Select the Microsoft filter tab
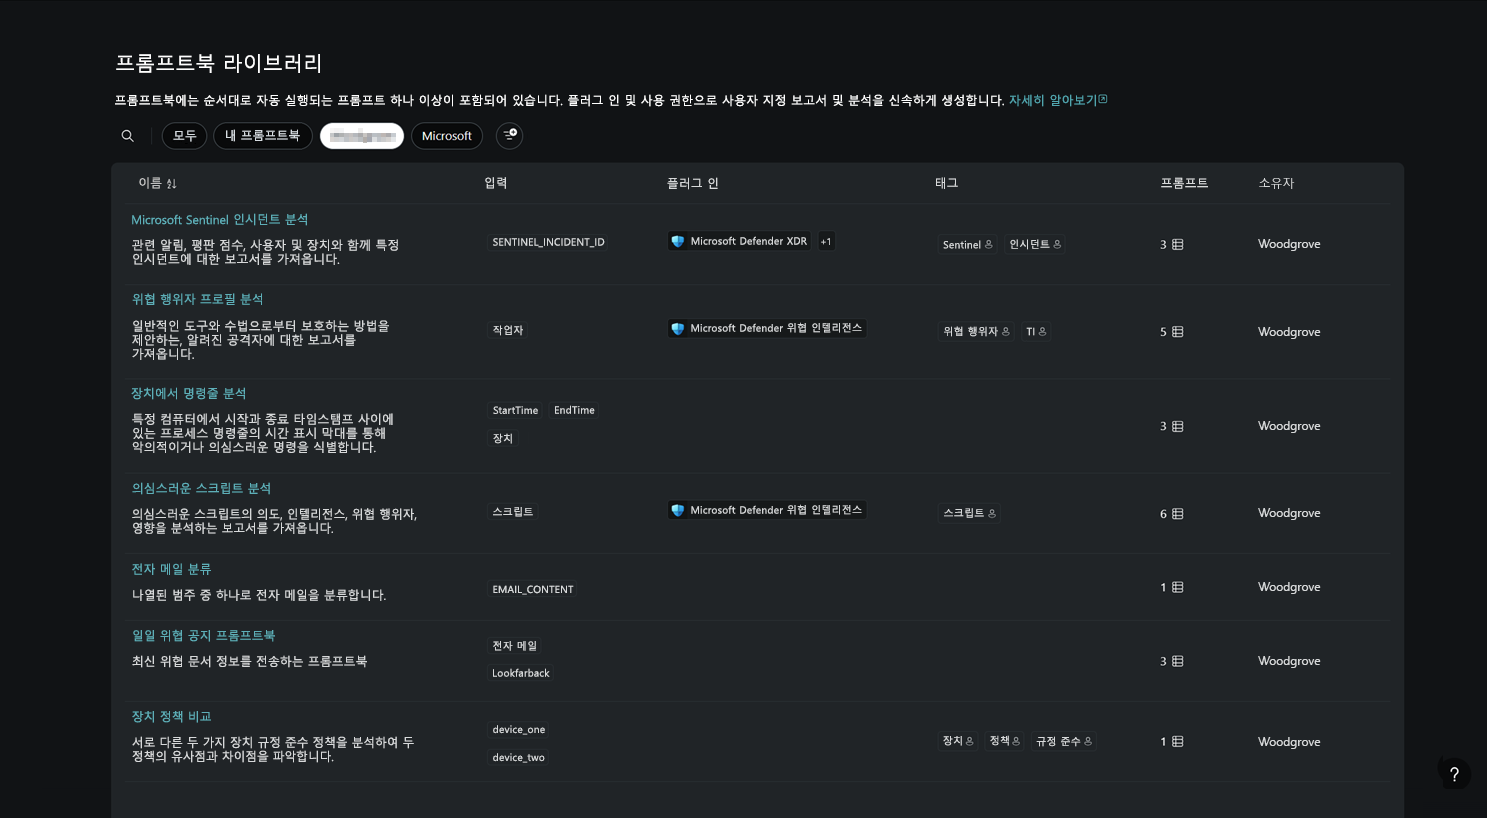The width and height of the screenshot is (1487, 818). (x=447, y=136)
